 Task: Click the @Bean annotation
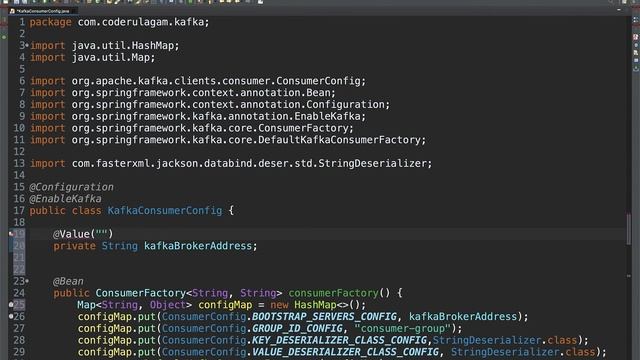(x=68, y=281)
